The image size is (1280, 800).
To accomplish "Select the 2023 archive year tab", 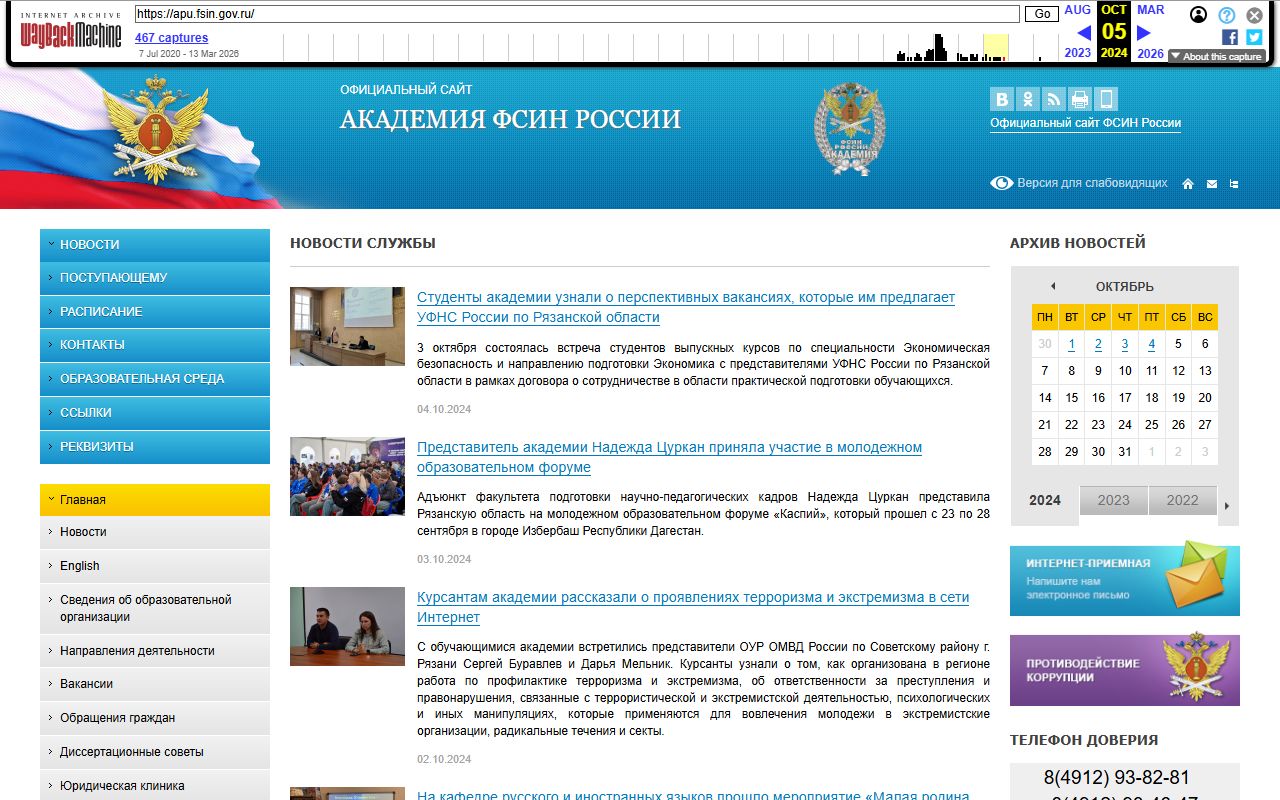I will tap(1113, 500).
